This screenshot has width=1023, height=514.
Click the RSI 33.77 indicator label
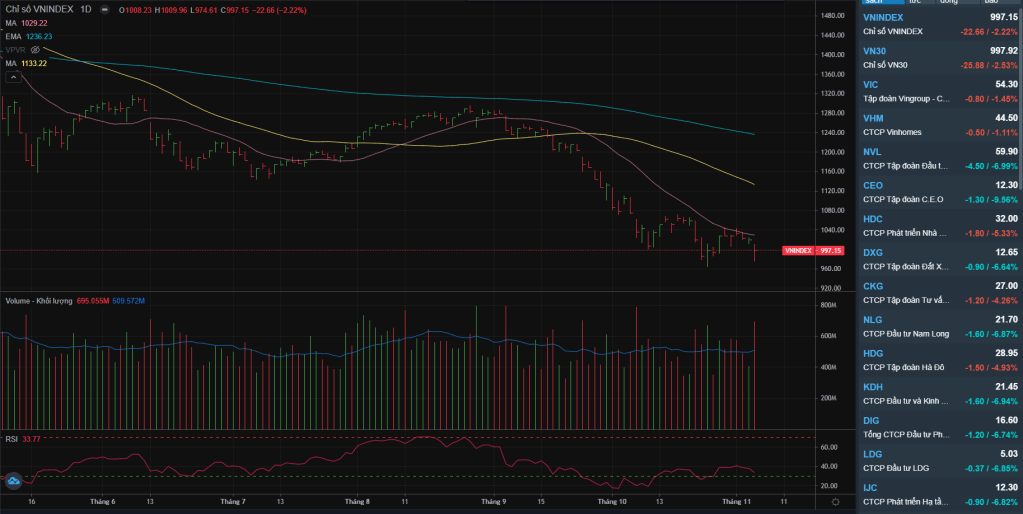coord(23,437)
